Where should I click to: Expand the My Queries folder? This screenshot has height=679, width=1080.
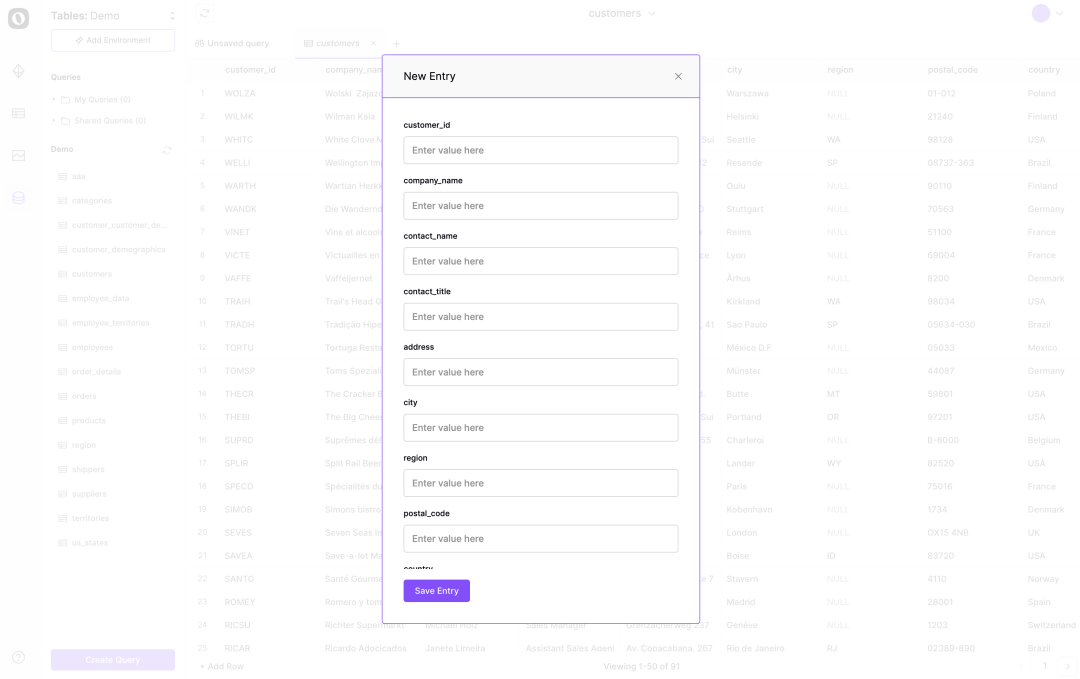tap(54, 100)
